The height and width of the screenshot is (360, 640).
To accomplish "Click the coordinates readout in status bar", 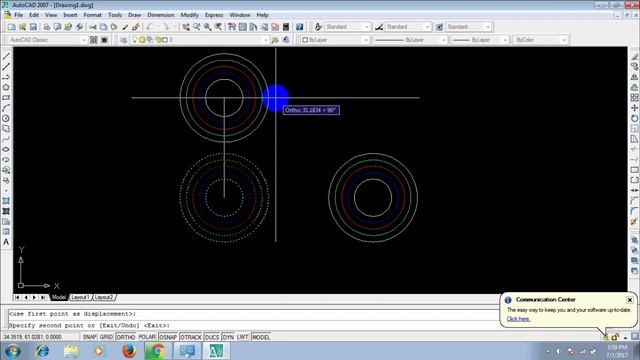I will click(33, 337).
